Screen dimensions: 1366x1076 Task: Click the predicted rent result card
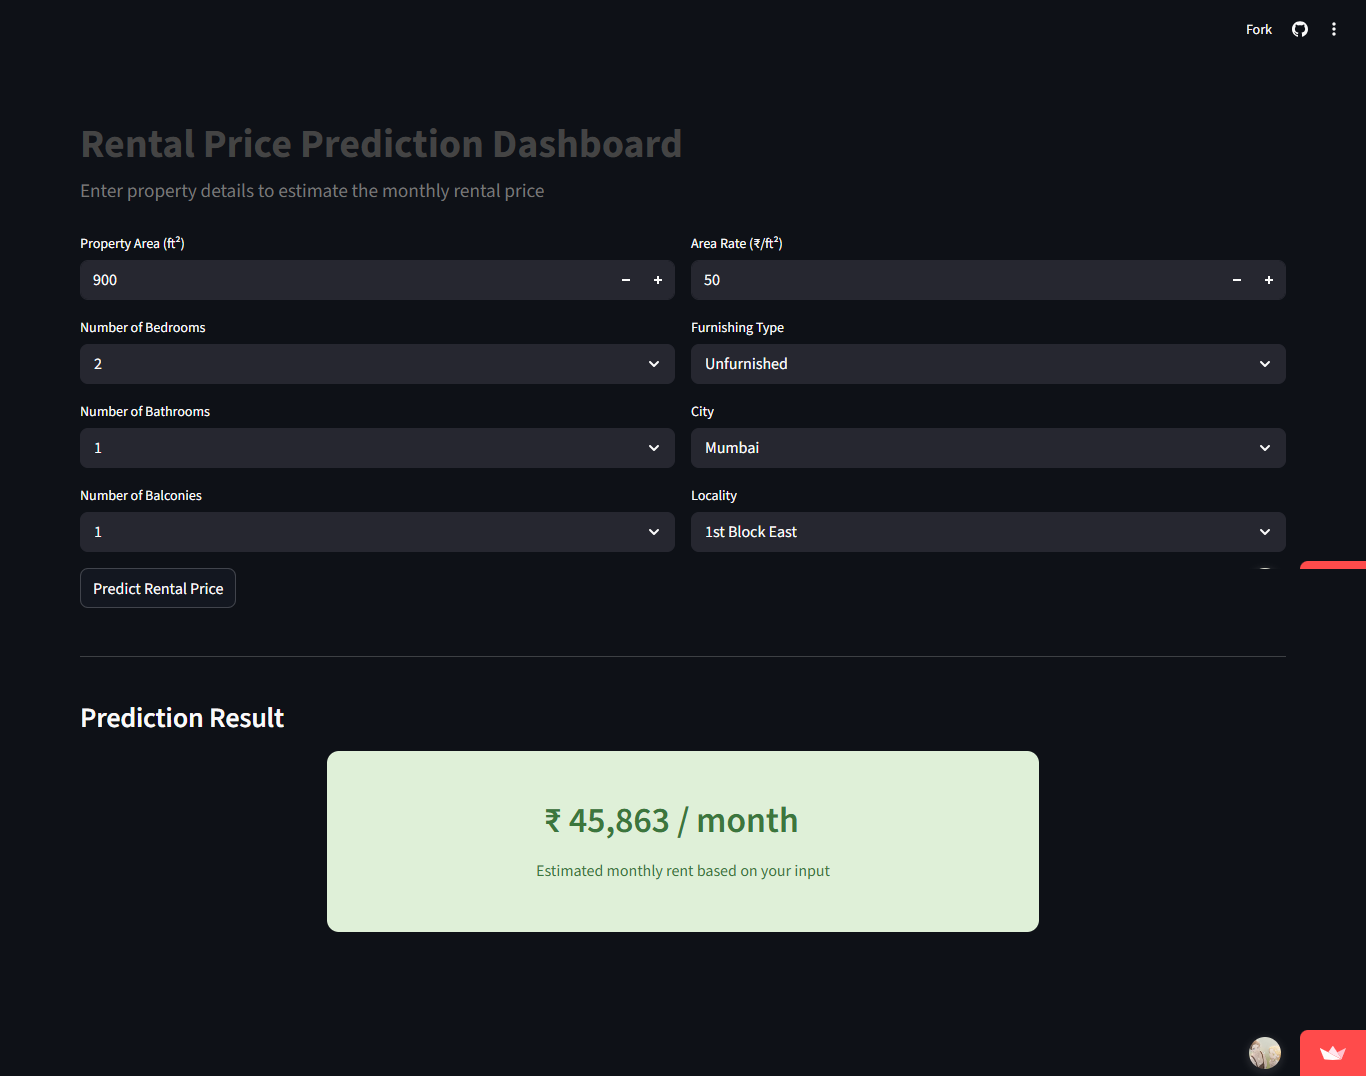pos(683,841)
